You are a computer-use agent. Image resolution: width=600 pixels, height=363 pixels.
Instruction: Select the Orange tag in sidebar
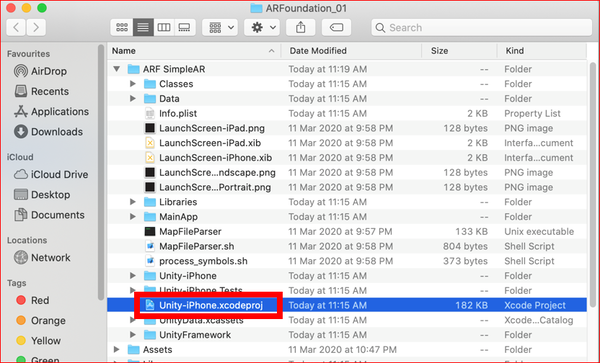(41, 321)
